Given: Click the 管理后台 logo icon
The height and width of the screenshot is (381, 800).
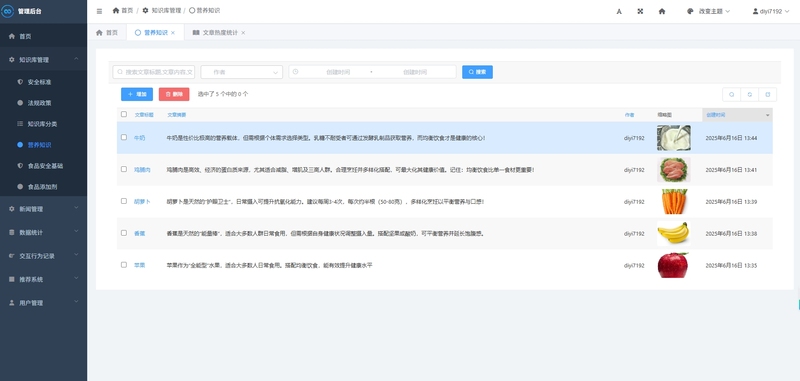Looking at the screenshot, I should pos(8,11).
